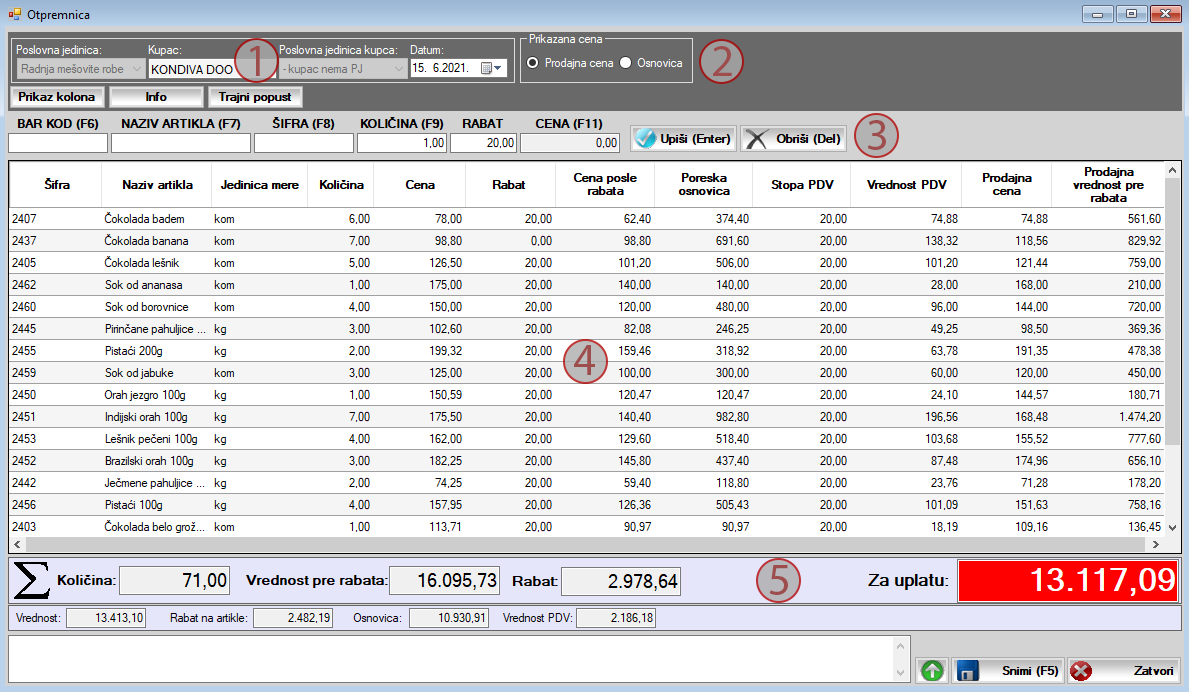1189x692 pixels.
Task: Click the NAZIV ARTIKLA input field
Action: [x=180, y=142]
